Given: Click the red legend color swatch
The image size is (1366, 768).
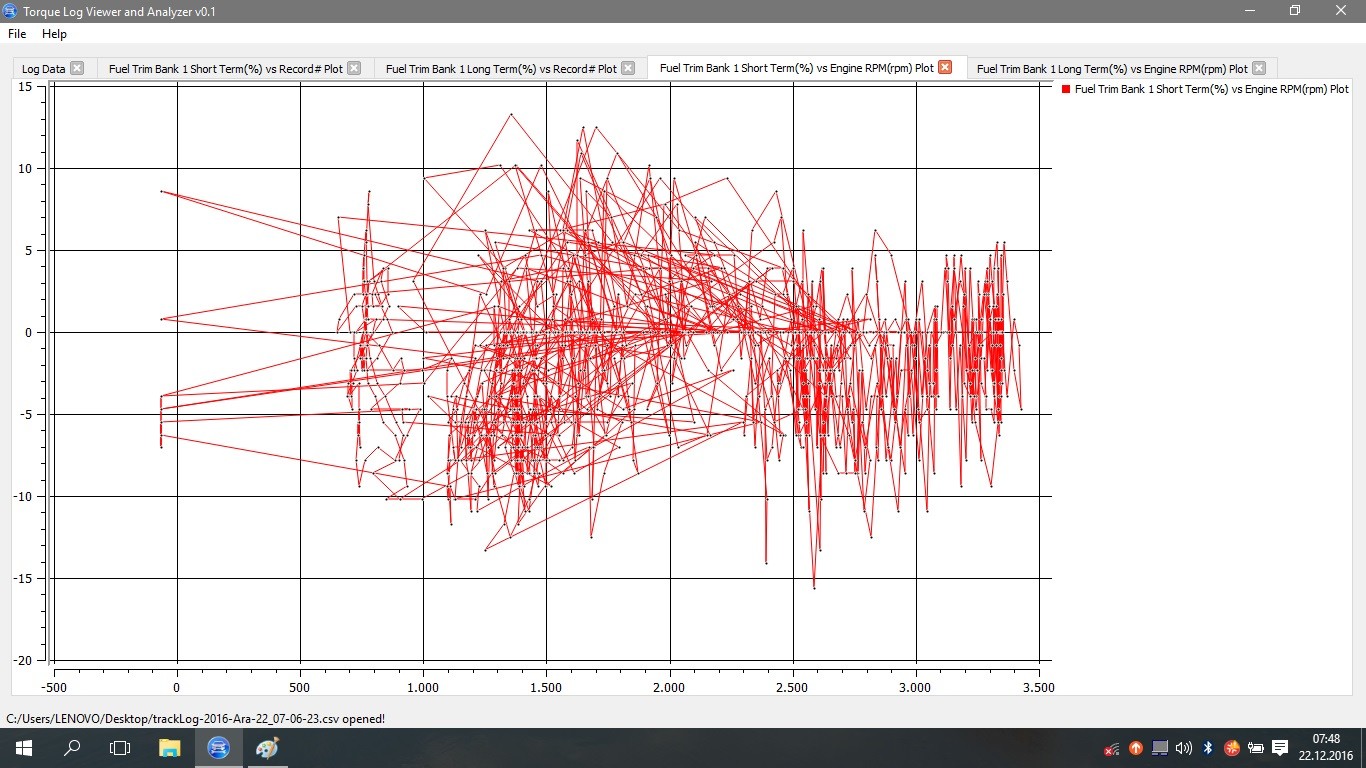Looking at the screenshot, I should tap(1066, 89).
